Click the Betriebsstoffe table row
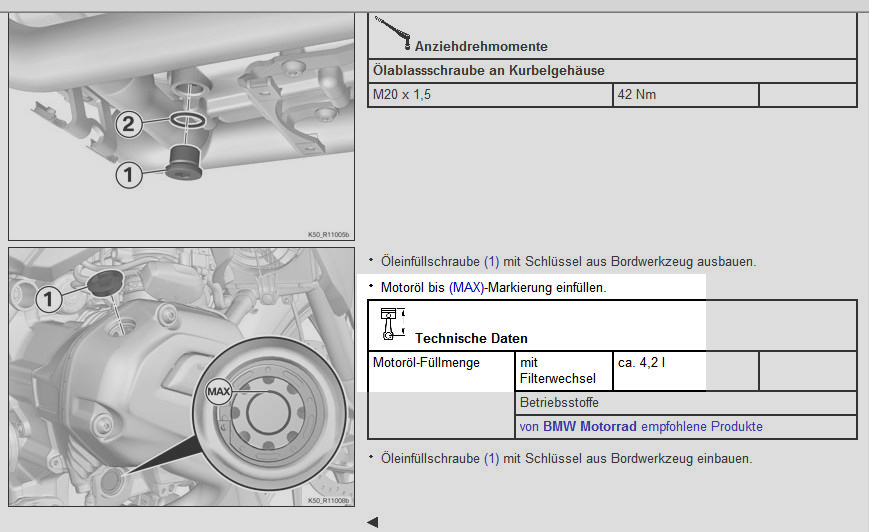 point(686,402)
